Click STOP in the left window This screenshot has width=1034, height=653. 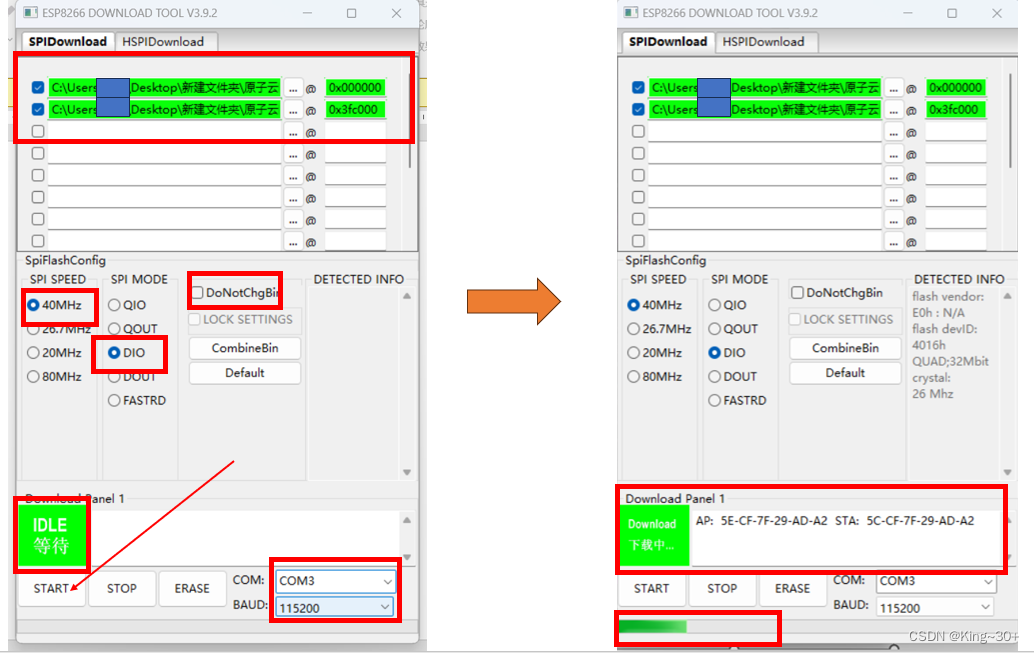122,588
